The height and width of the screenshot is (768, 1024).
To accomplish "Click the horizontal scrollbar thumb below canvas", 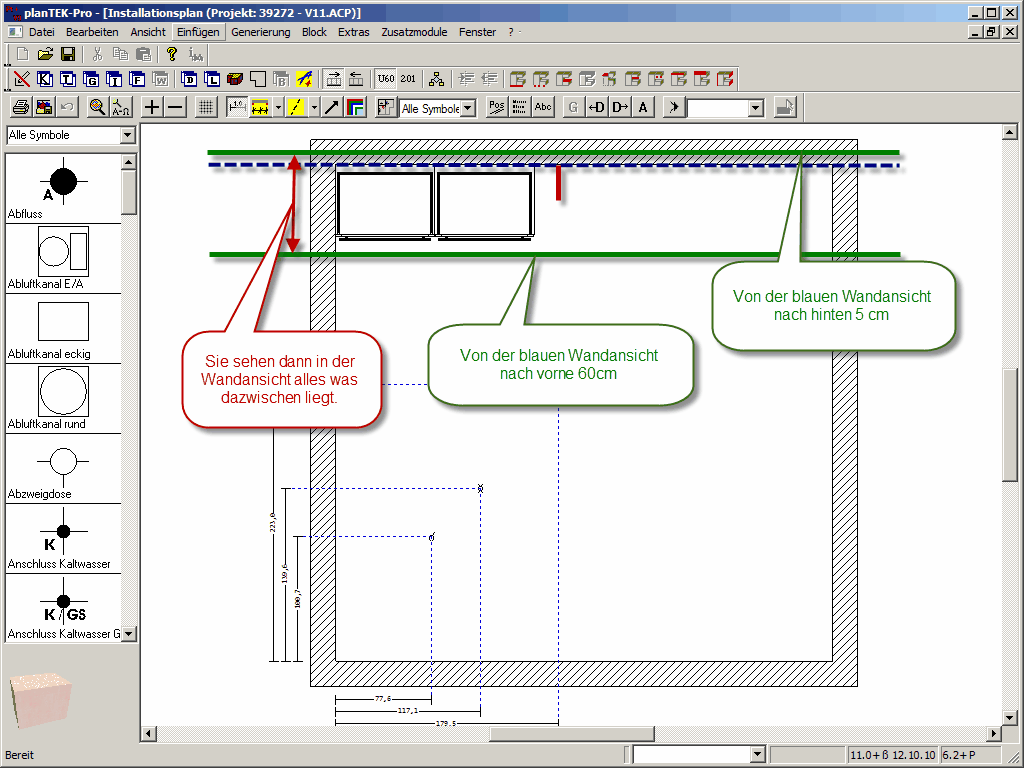I will click(570, 734).
